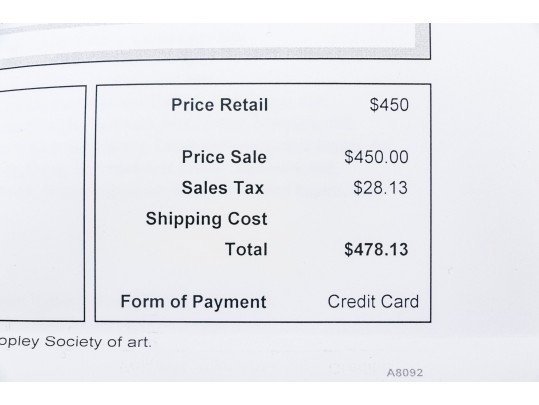Click the Shipping Cost label
539x405 pixels.
pyautogui.click(x=207, y=219)
